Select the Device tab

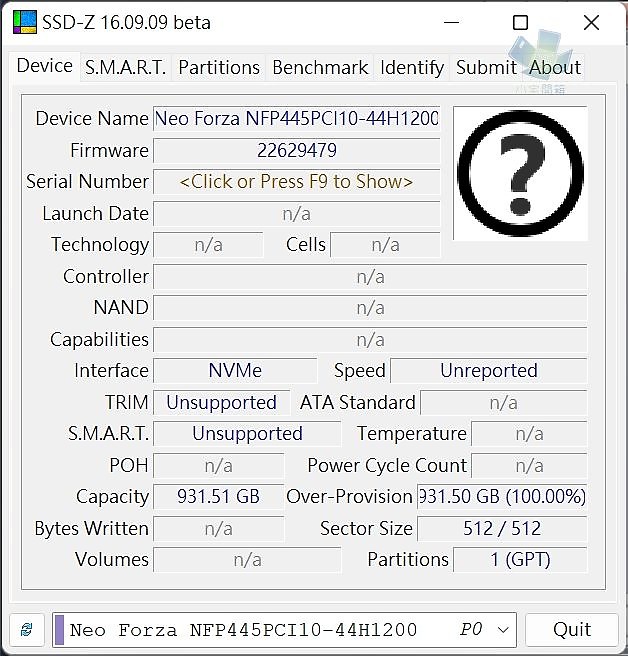45,66
